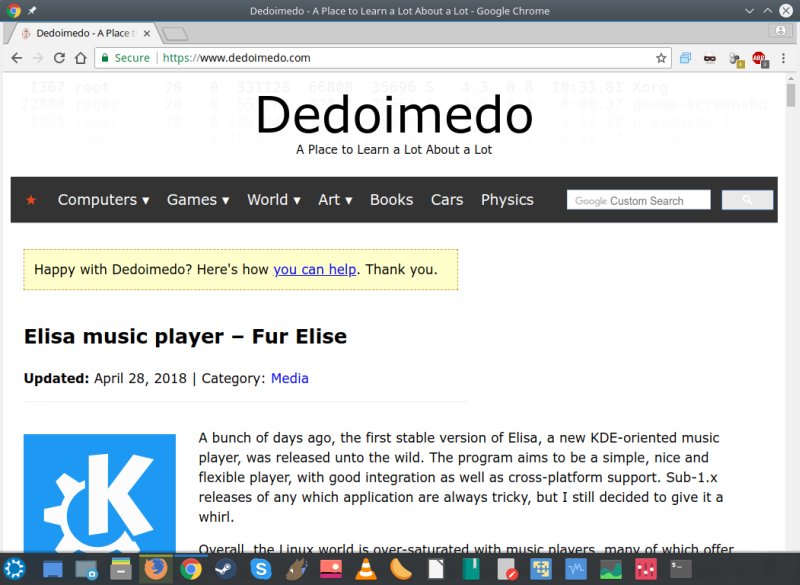This screenshot has width=800, height=585.
Task: Expand the Games menu
Action: click(198, 200)
